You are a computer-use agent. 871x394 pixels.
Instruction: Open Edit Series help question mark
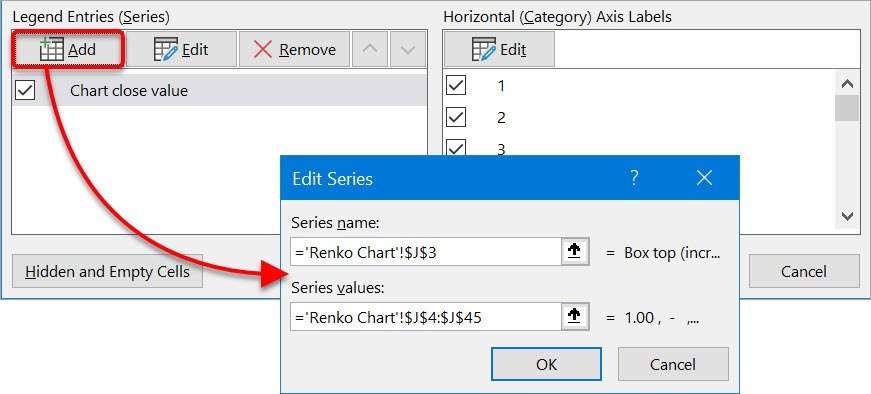tap(634, 178)
